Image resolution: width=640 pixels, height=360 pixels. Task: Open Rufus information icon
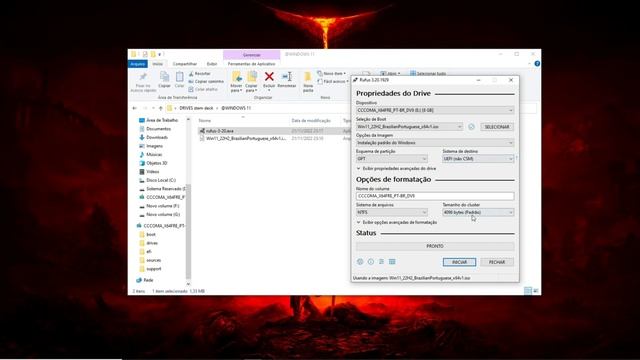point(371,262)
